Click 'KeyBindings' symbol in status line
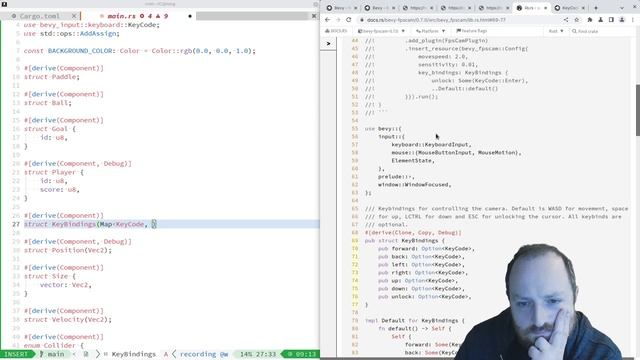The width and height of the screenshot is (640, 360). tap(133, 354)
